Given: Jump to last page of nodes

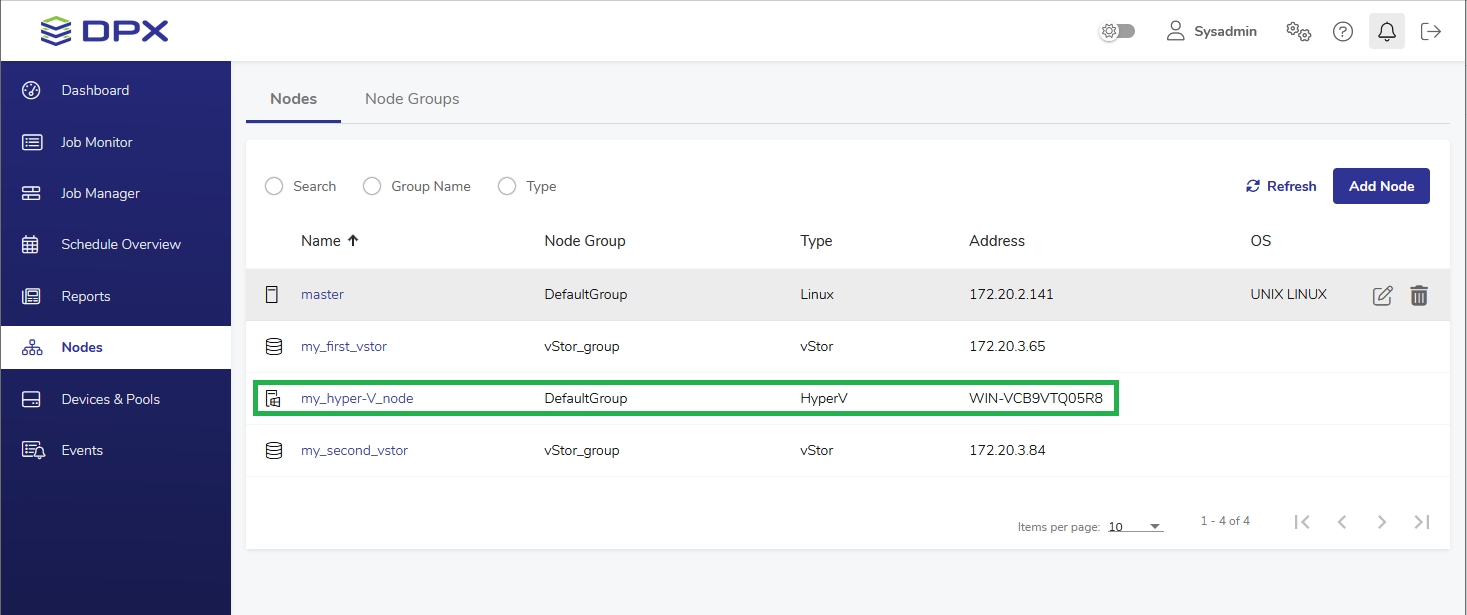Looking at the screenshot, I should pos(1421,522).
